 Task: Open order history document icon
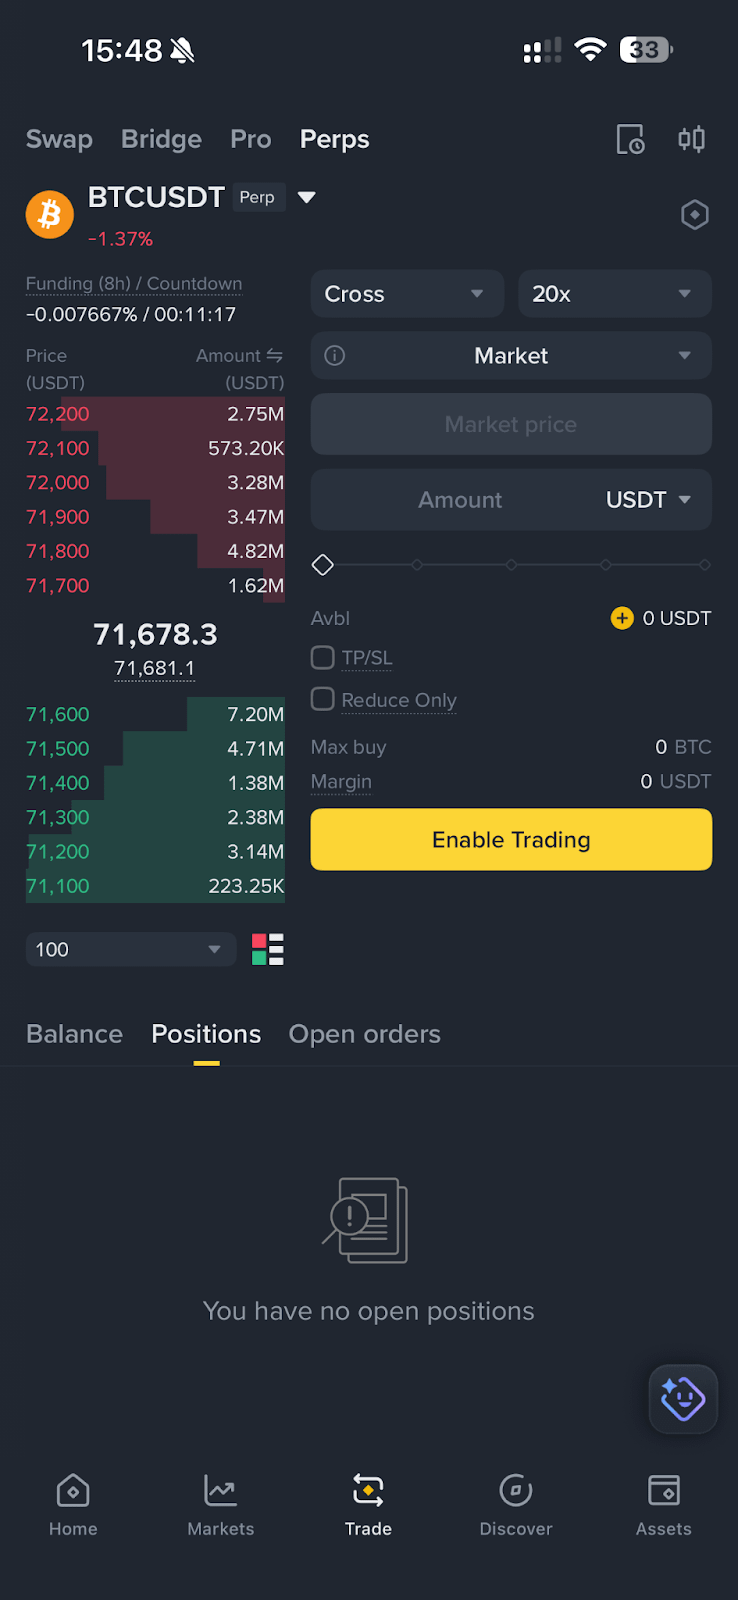(630, 139)
